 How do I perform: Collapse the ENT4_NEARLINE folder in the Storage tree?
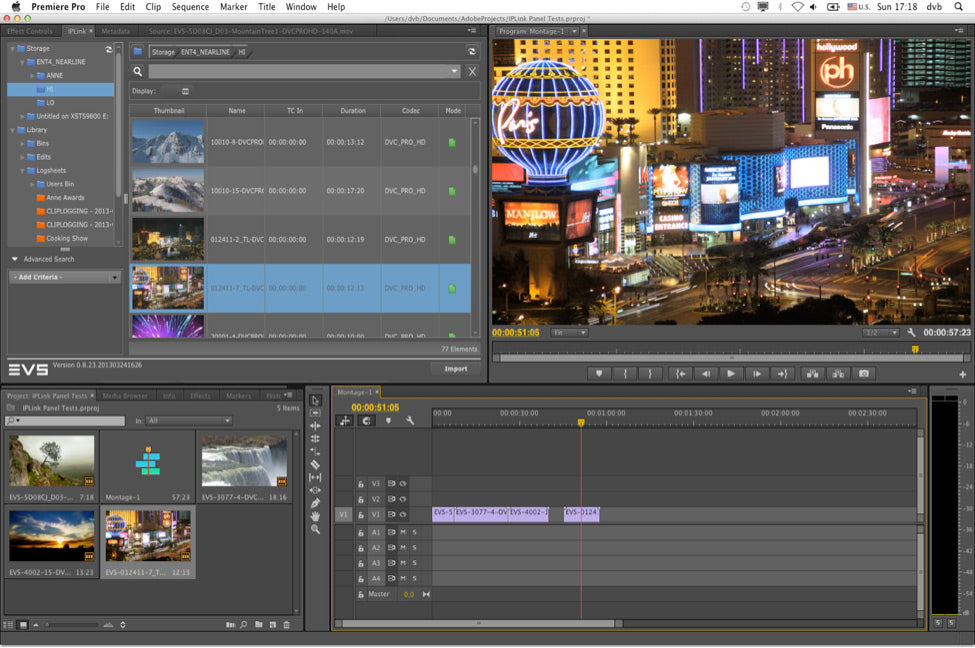click(x=22, y=61)
